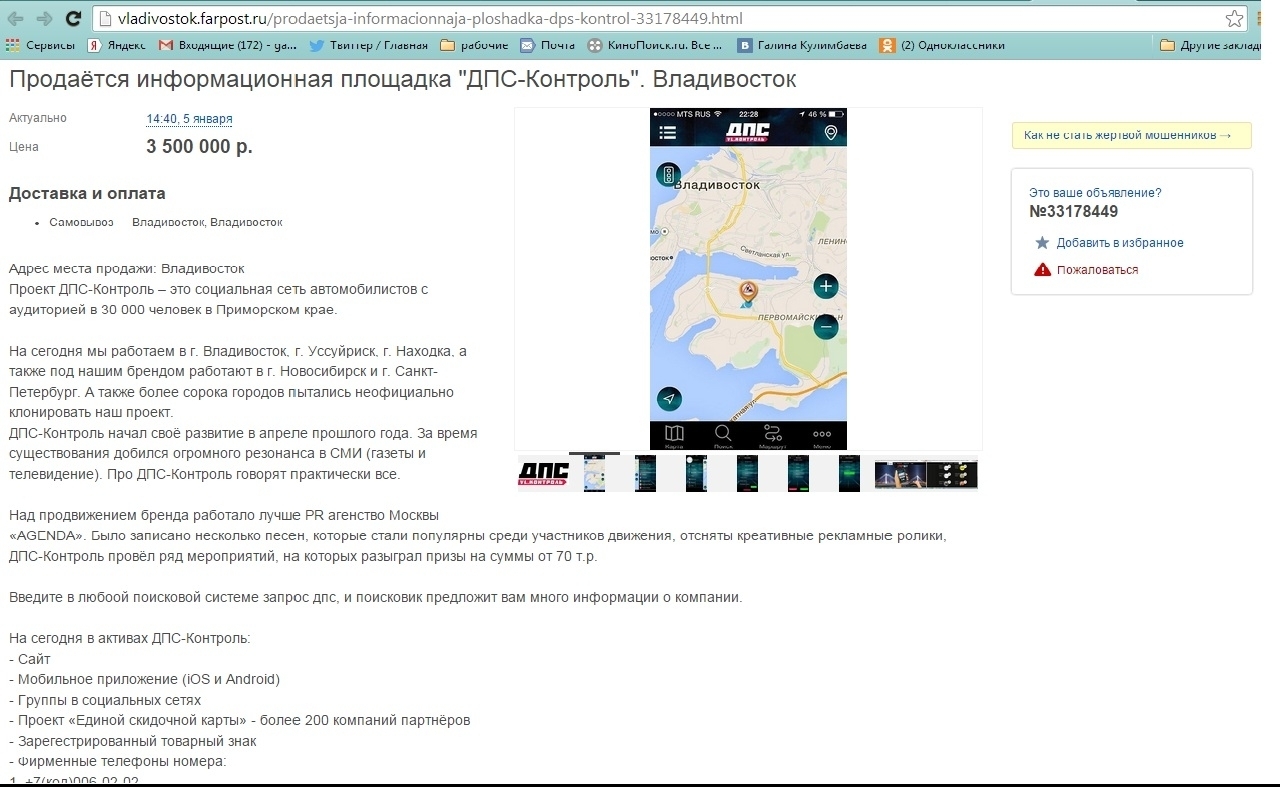Click the orange road-works marker on map

point(747,292)
